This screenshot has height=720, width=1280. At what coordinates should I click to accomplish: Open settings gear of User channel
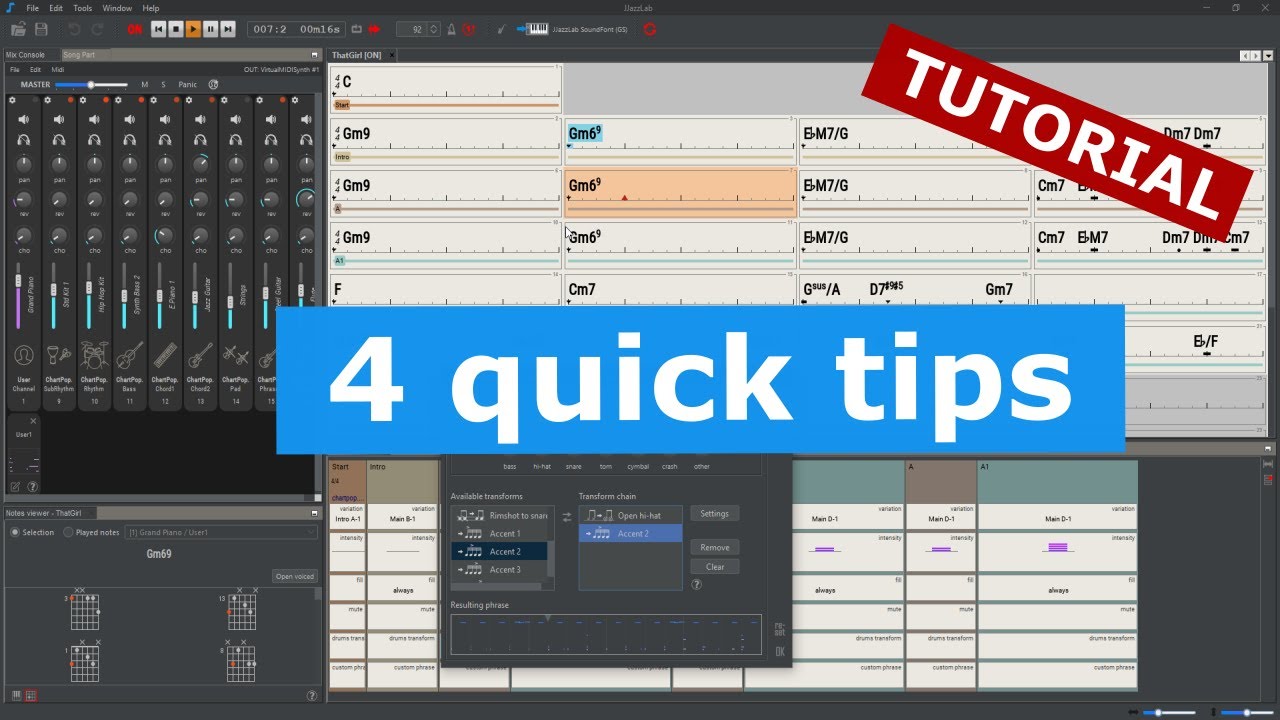tap(13, 100)
